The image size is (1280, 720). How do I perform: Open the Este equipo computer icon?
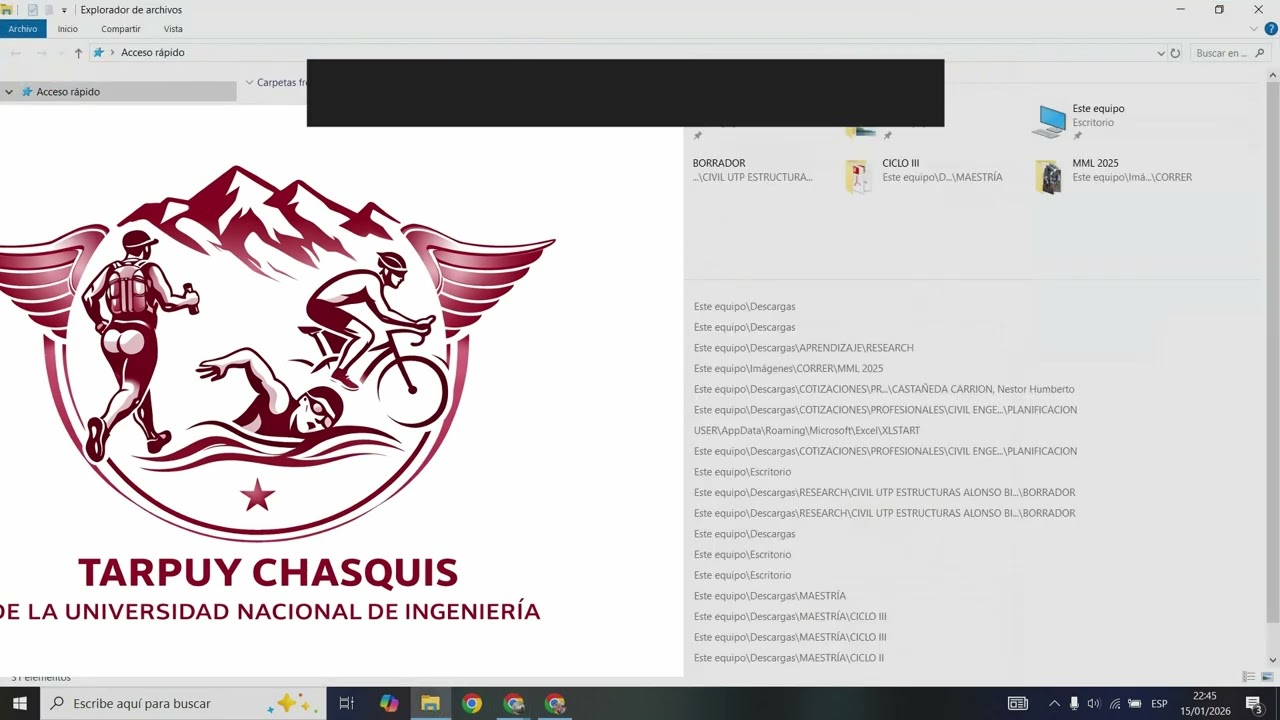point(1049,121)
